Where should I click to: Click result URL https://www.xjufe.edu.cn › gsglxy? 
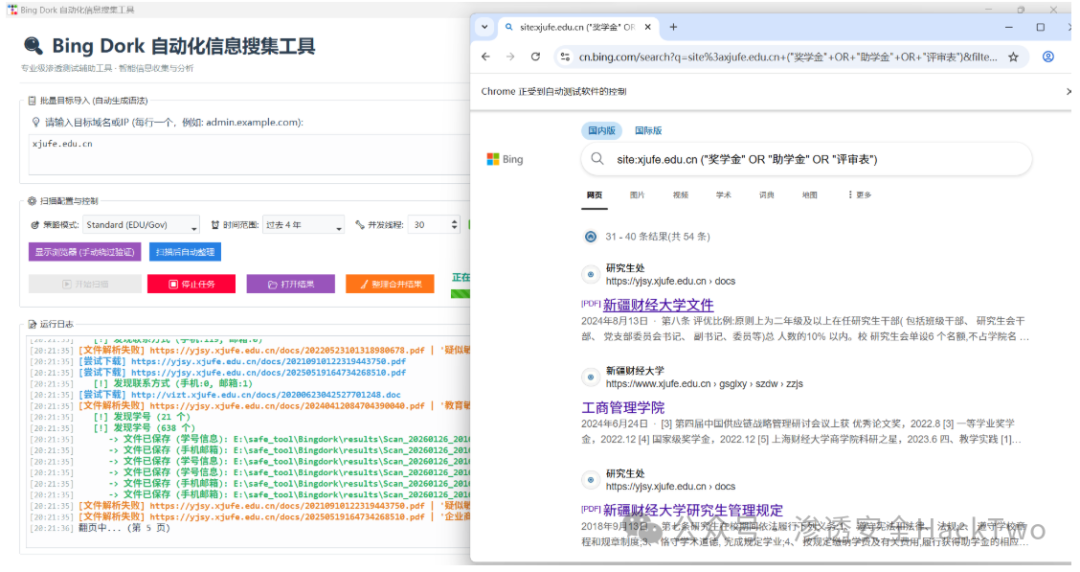point(705,384)
